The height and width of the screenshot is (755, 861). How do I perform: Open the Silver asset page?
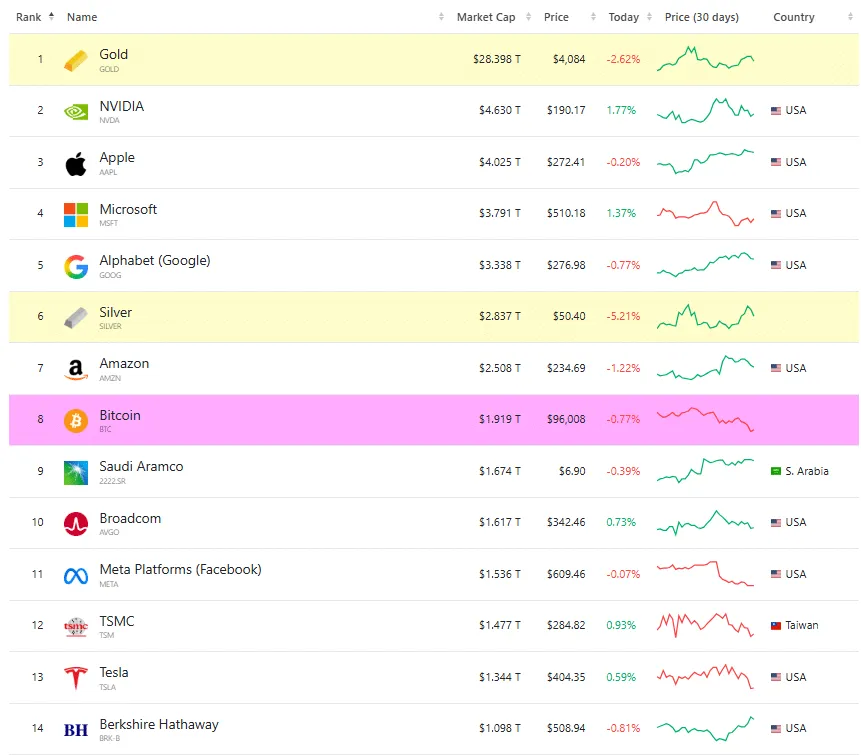click(114, 312)
